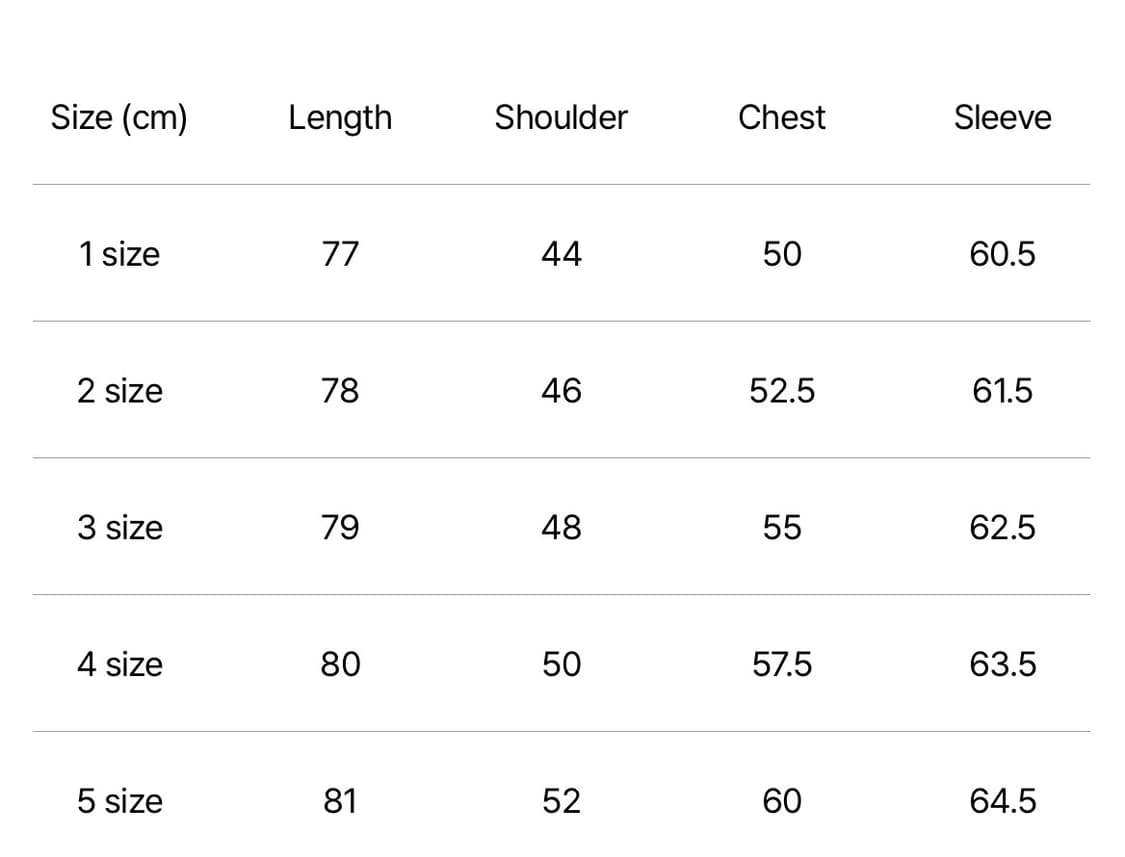Click the 4 size row label
Image resolution: width=1125 pixels, height=857 pixels.
(x=119, y=664)
